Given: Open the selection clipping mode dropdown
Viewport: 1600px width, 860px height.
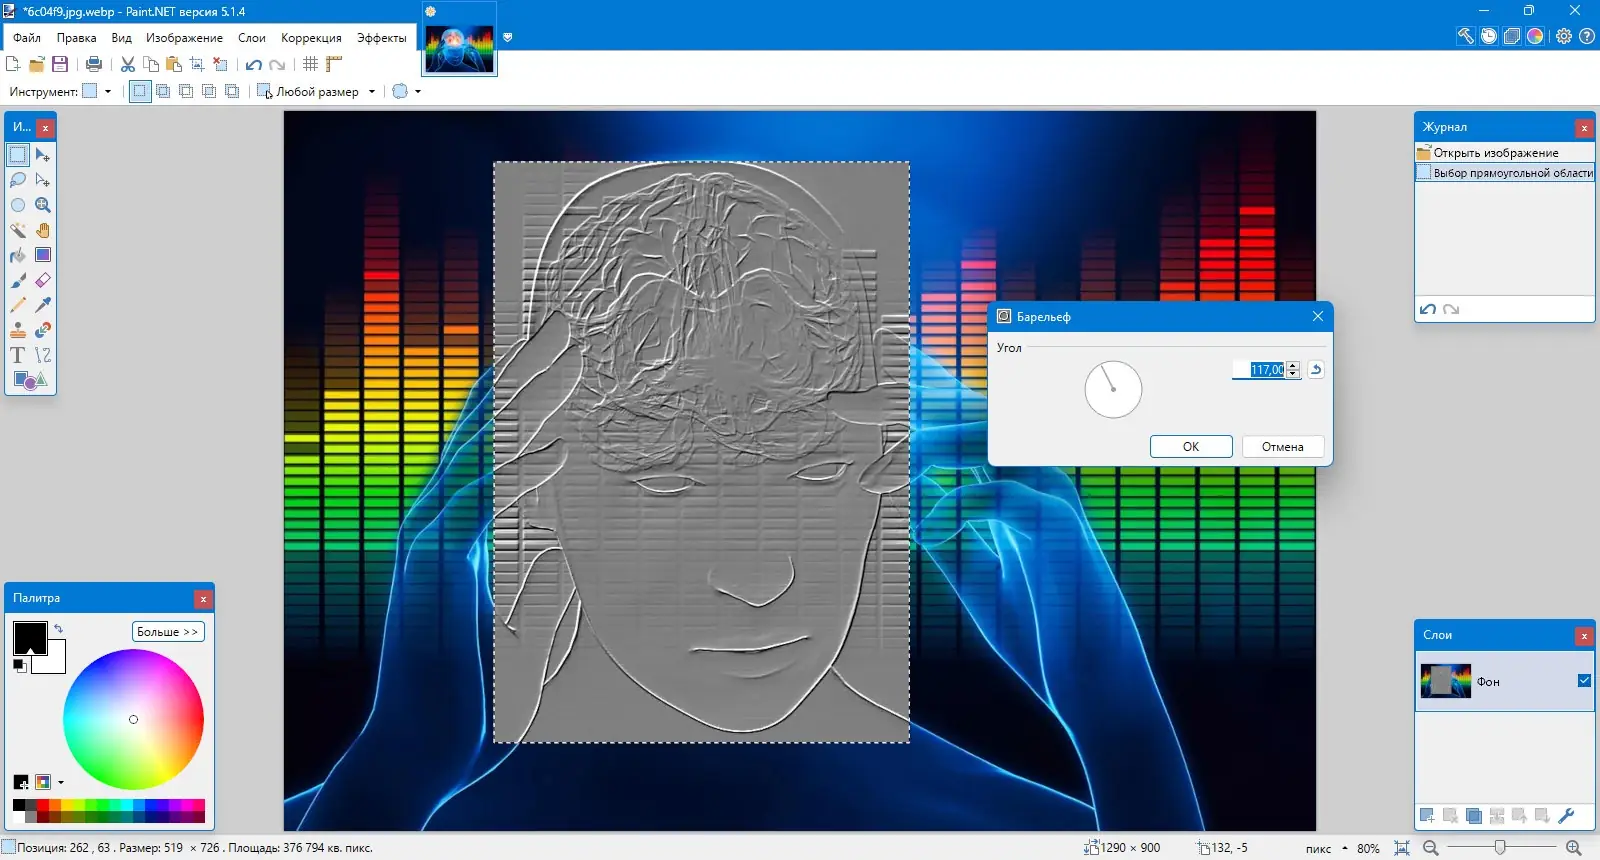Looking at the screenshot, I should coord(406,91).
